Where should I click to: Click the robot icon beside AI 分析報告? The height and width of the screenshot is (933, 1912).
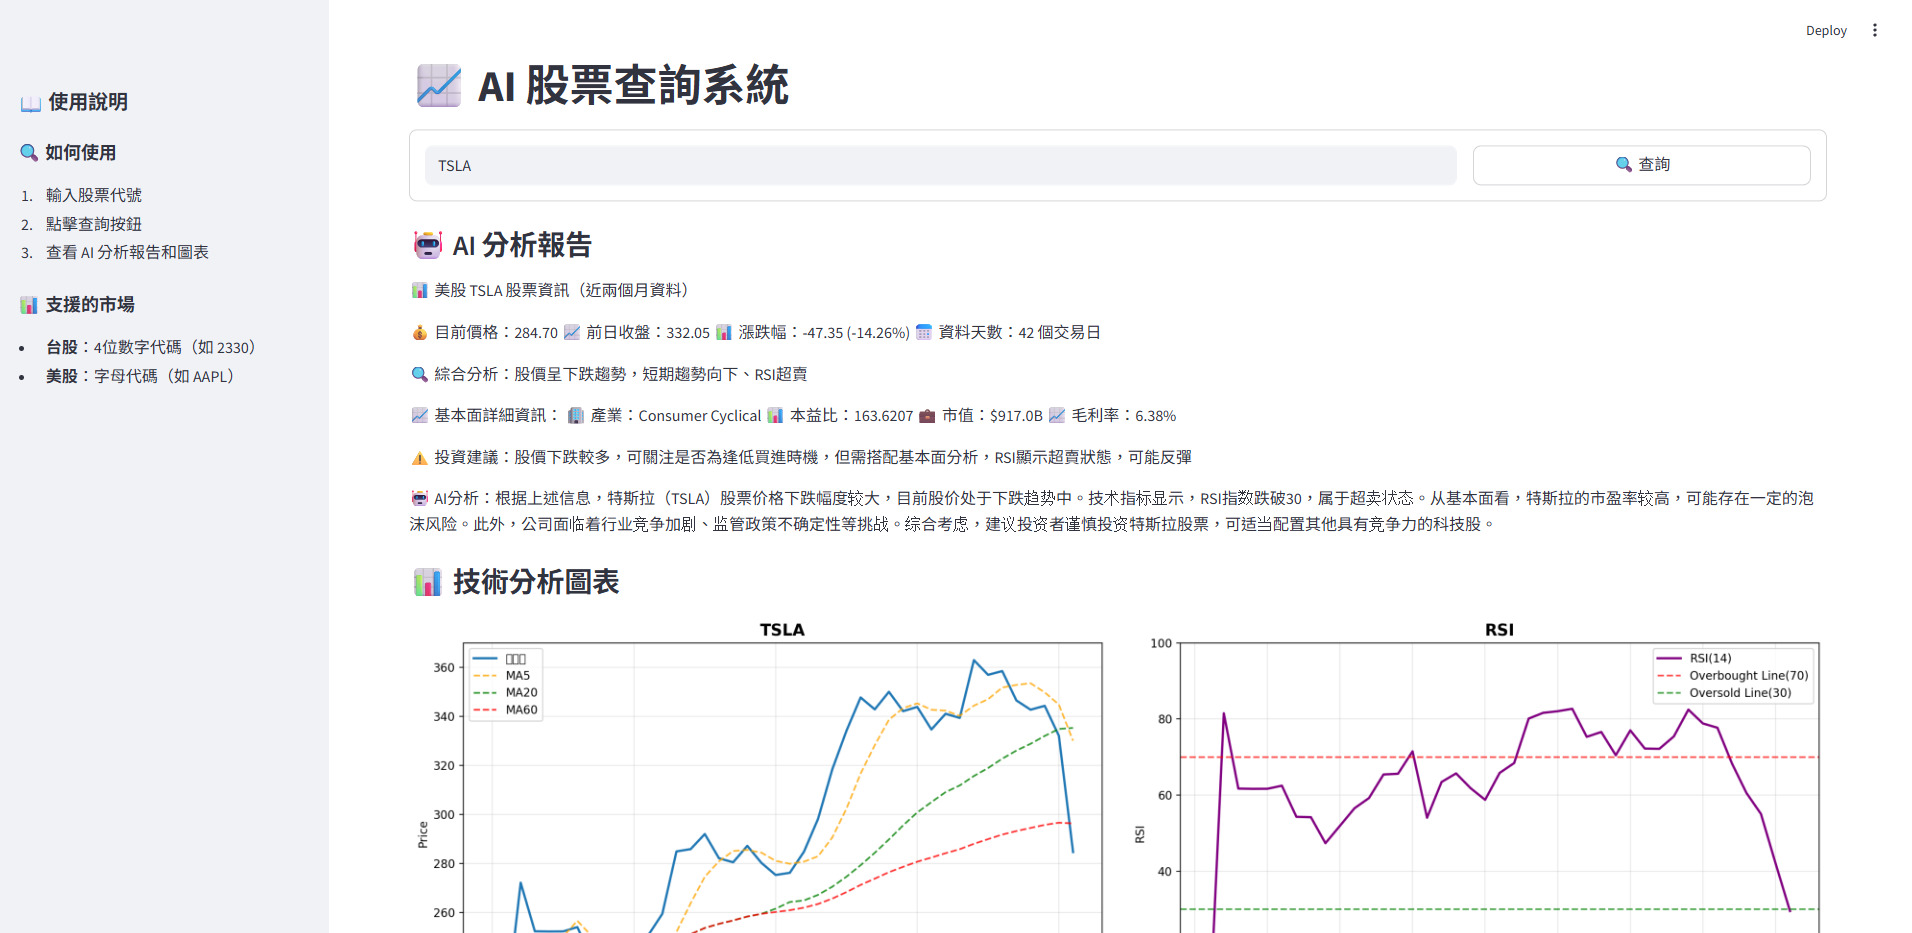click(x=428, y=245)
